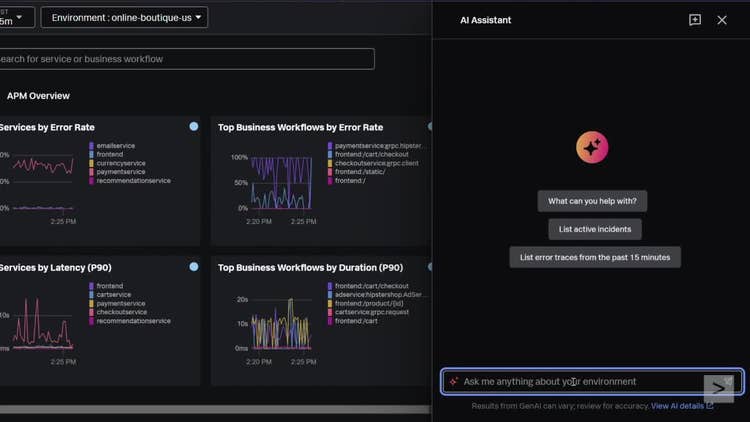Viewport: 750px width, 422px height.
Task: Open the Environment online-boutique-us dropdown
Action: coord(124,17)
